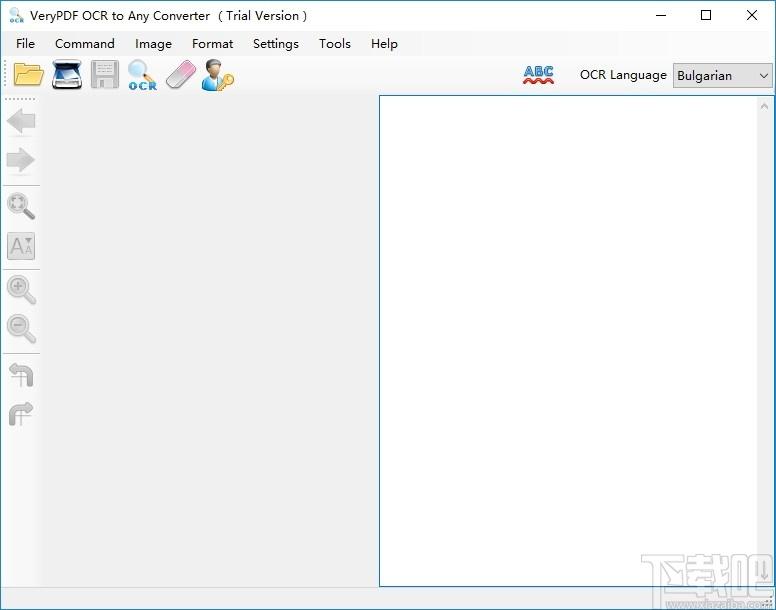The image size is (776, 610).
Task: Rotate image left with curved arrow
Action: coord(21,375)
